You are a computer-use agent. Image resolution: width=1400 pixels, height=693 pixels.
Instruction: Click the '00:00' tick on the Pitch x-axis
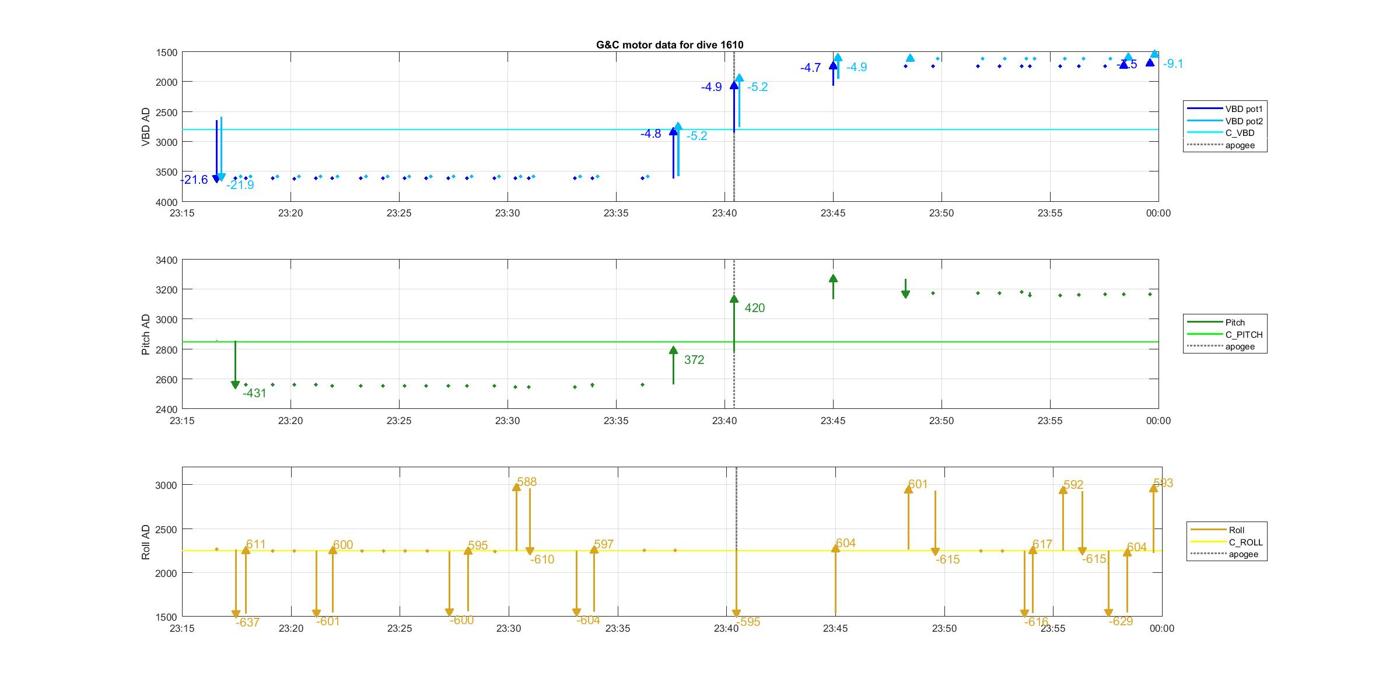[x=1158, y=421]
